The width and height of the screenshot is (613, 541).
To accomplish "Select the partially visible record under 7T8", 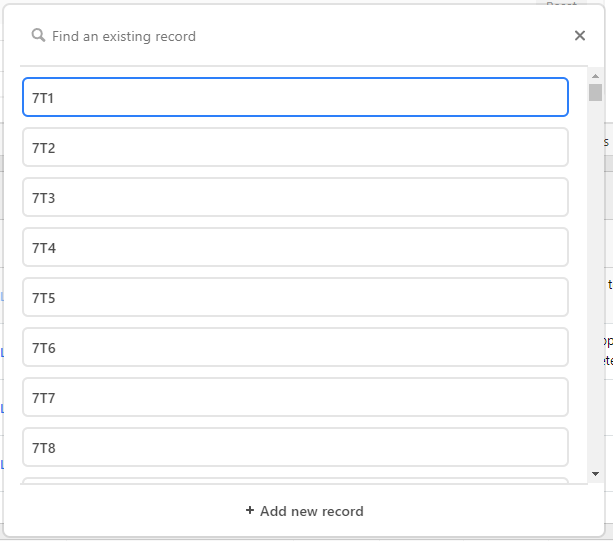I will pyautogui.click(x=295, y=480).
